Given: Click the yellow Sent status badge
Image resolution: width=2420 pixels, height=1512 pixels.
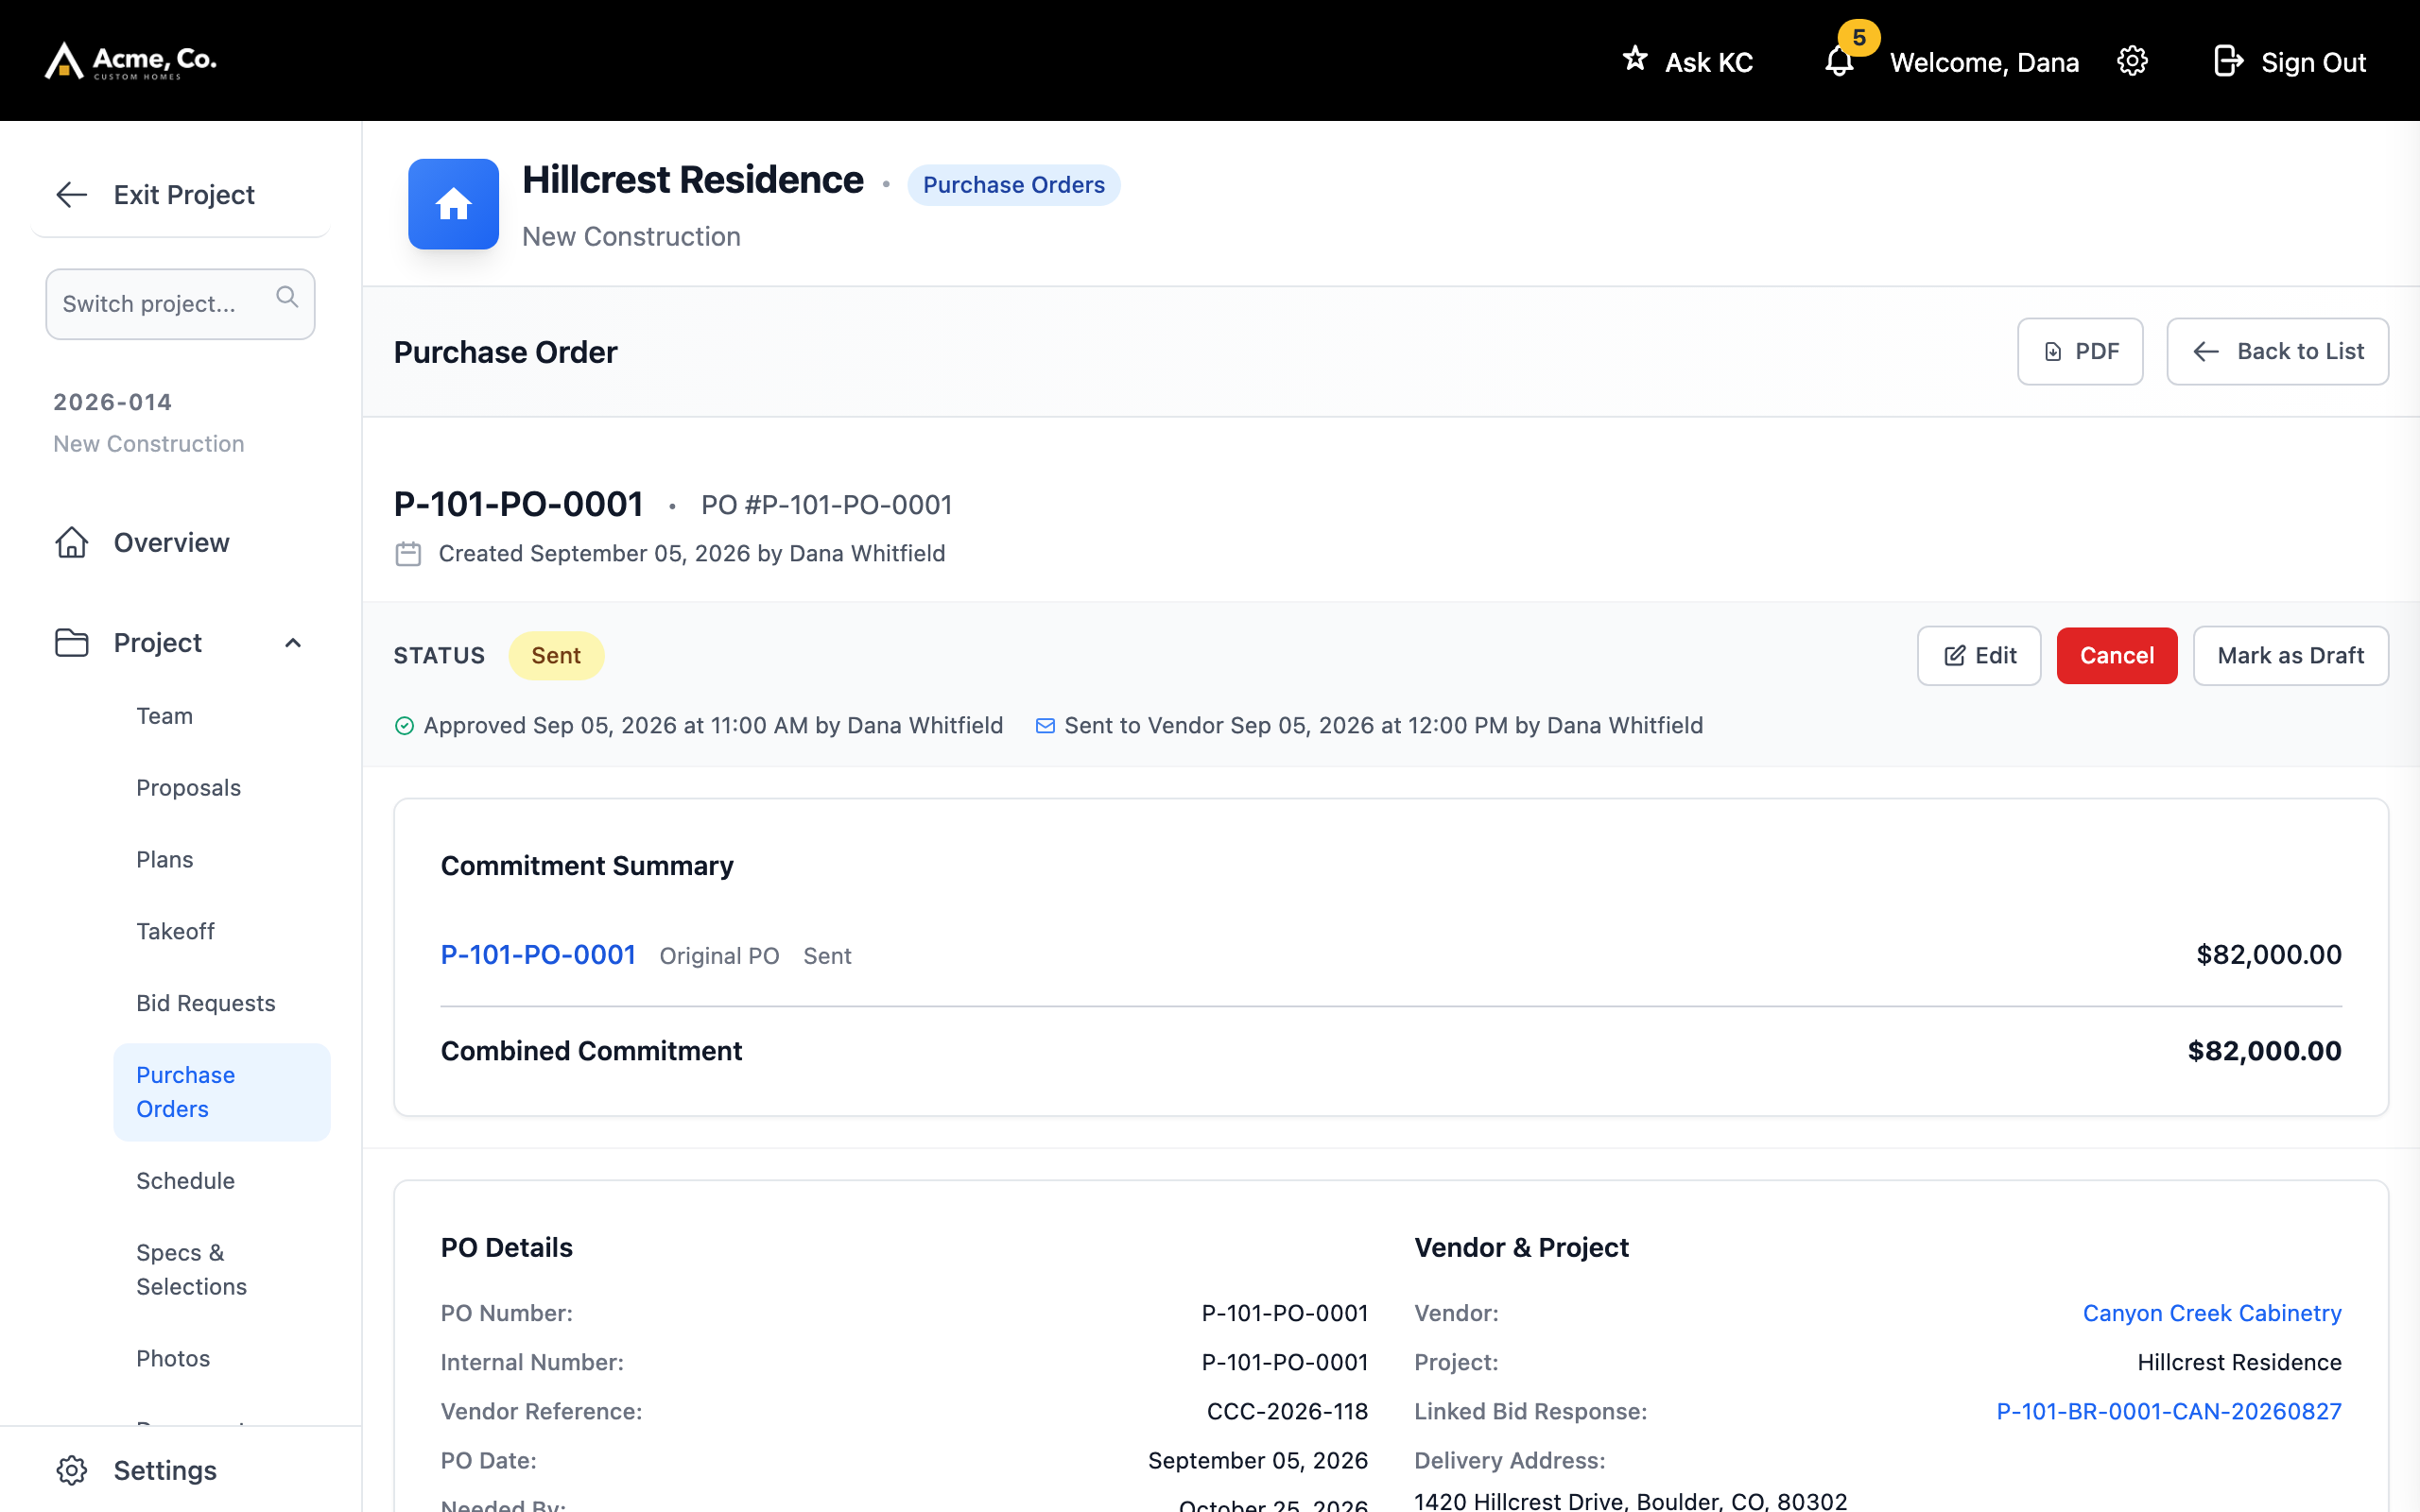Looking at the screenshot, I should (556, 656).
